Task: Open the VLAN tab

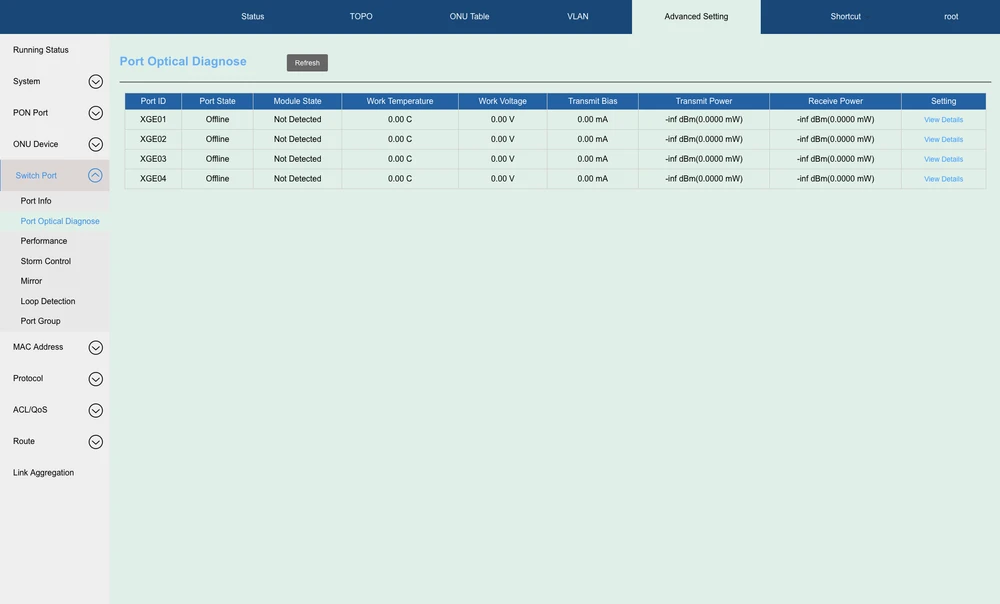Action: coord(578,17)
